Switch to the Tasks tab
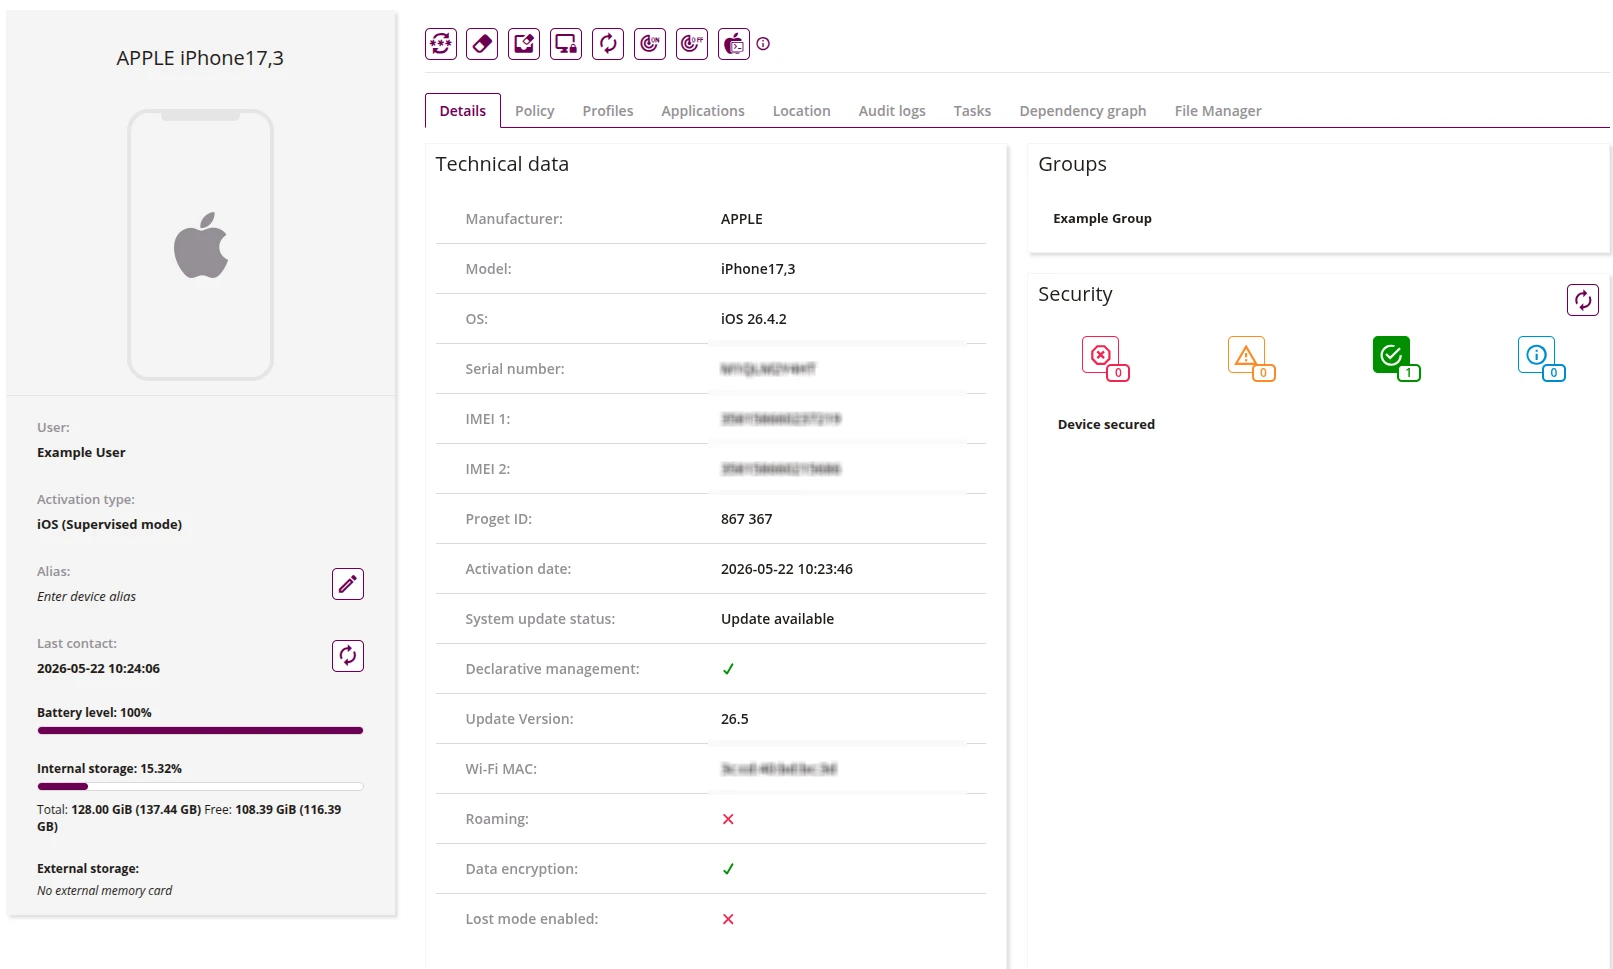 tap(972, 111)
